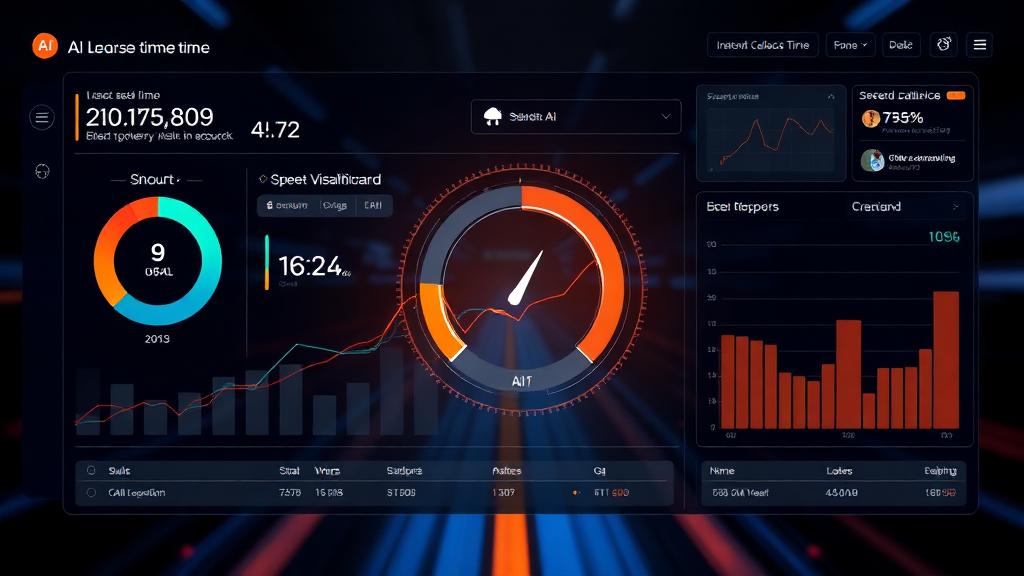
Task: Click the cloud icon in the dropdown
Action: coord(492,117)
